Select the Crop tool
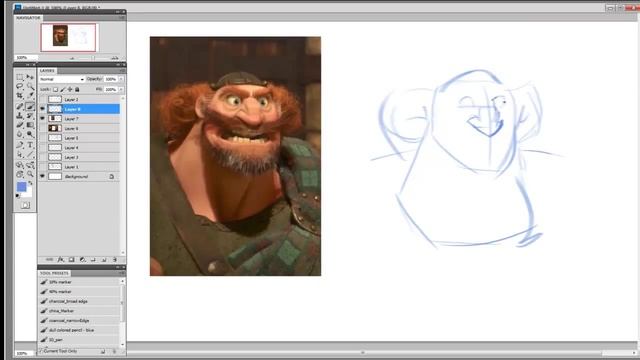Image resolution: width=640 pixels, height=360 pixels. [x=20, y=96]
